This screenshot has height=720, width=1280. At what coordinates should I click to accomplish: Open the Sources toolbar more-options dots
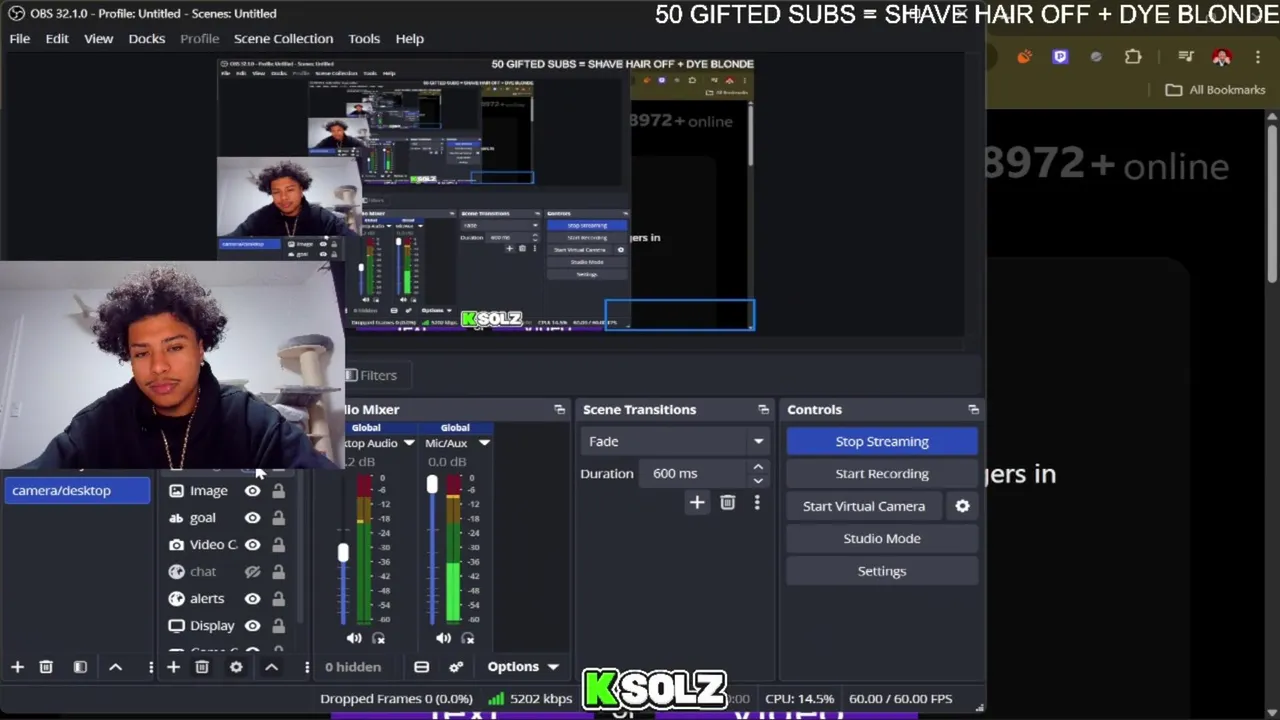pos(306,667)
